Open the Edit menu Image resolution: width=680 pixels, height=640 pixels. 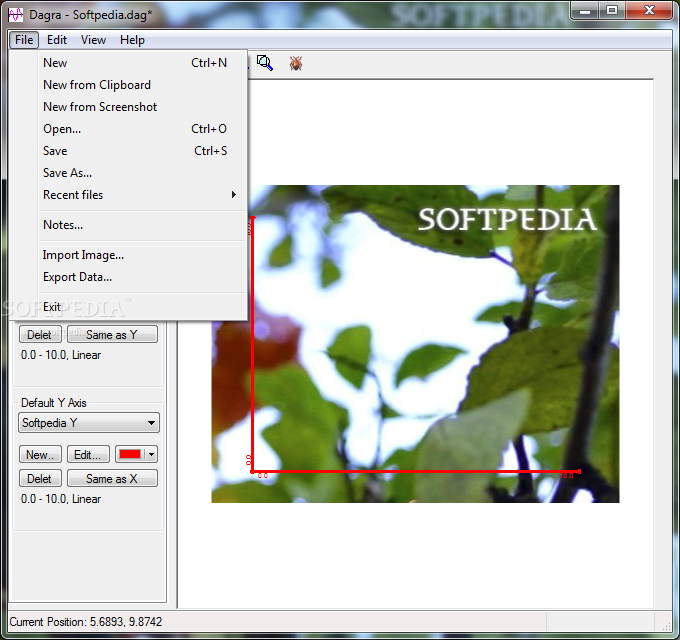click(x=57, y=40)
